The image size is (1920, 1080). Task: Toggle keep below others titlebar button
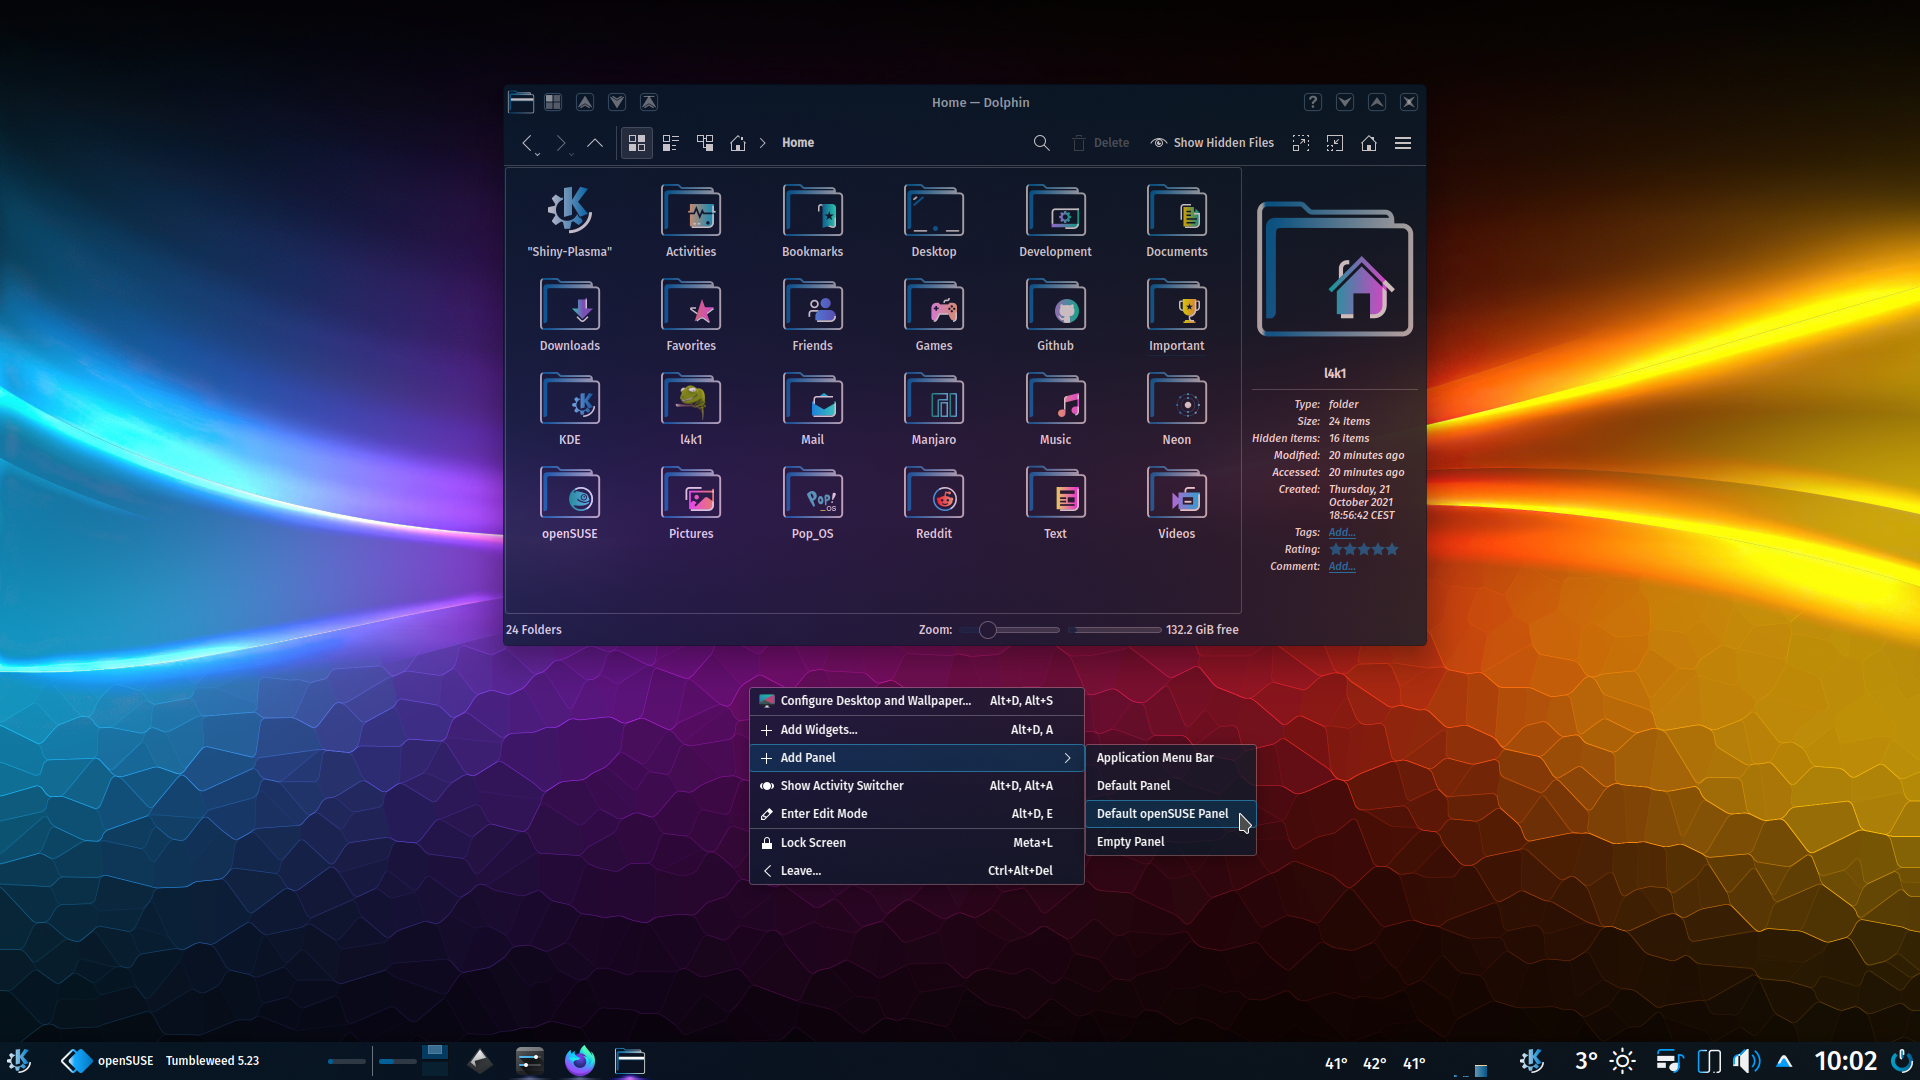pos(617,102)
